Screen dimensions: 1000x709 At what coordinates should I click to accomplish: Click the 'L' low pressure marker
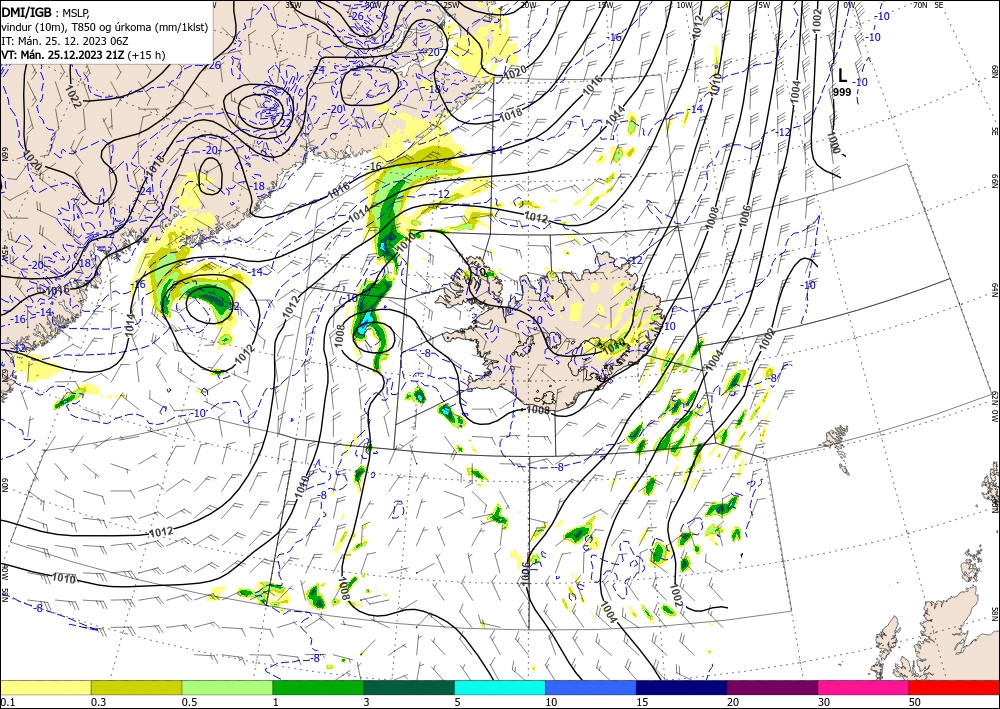point(842,76)
